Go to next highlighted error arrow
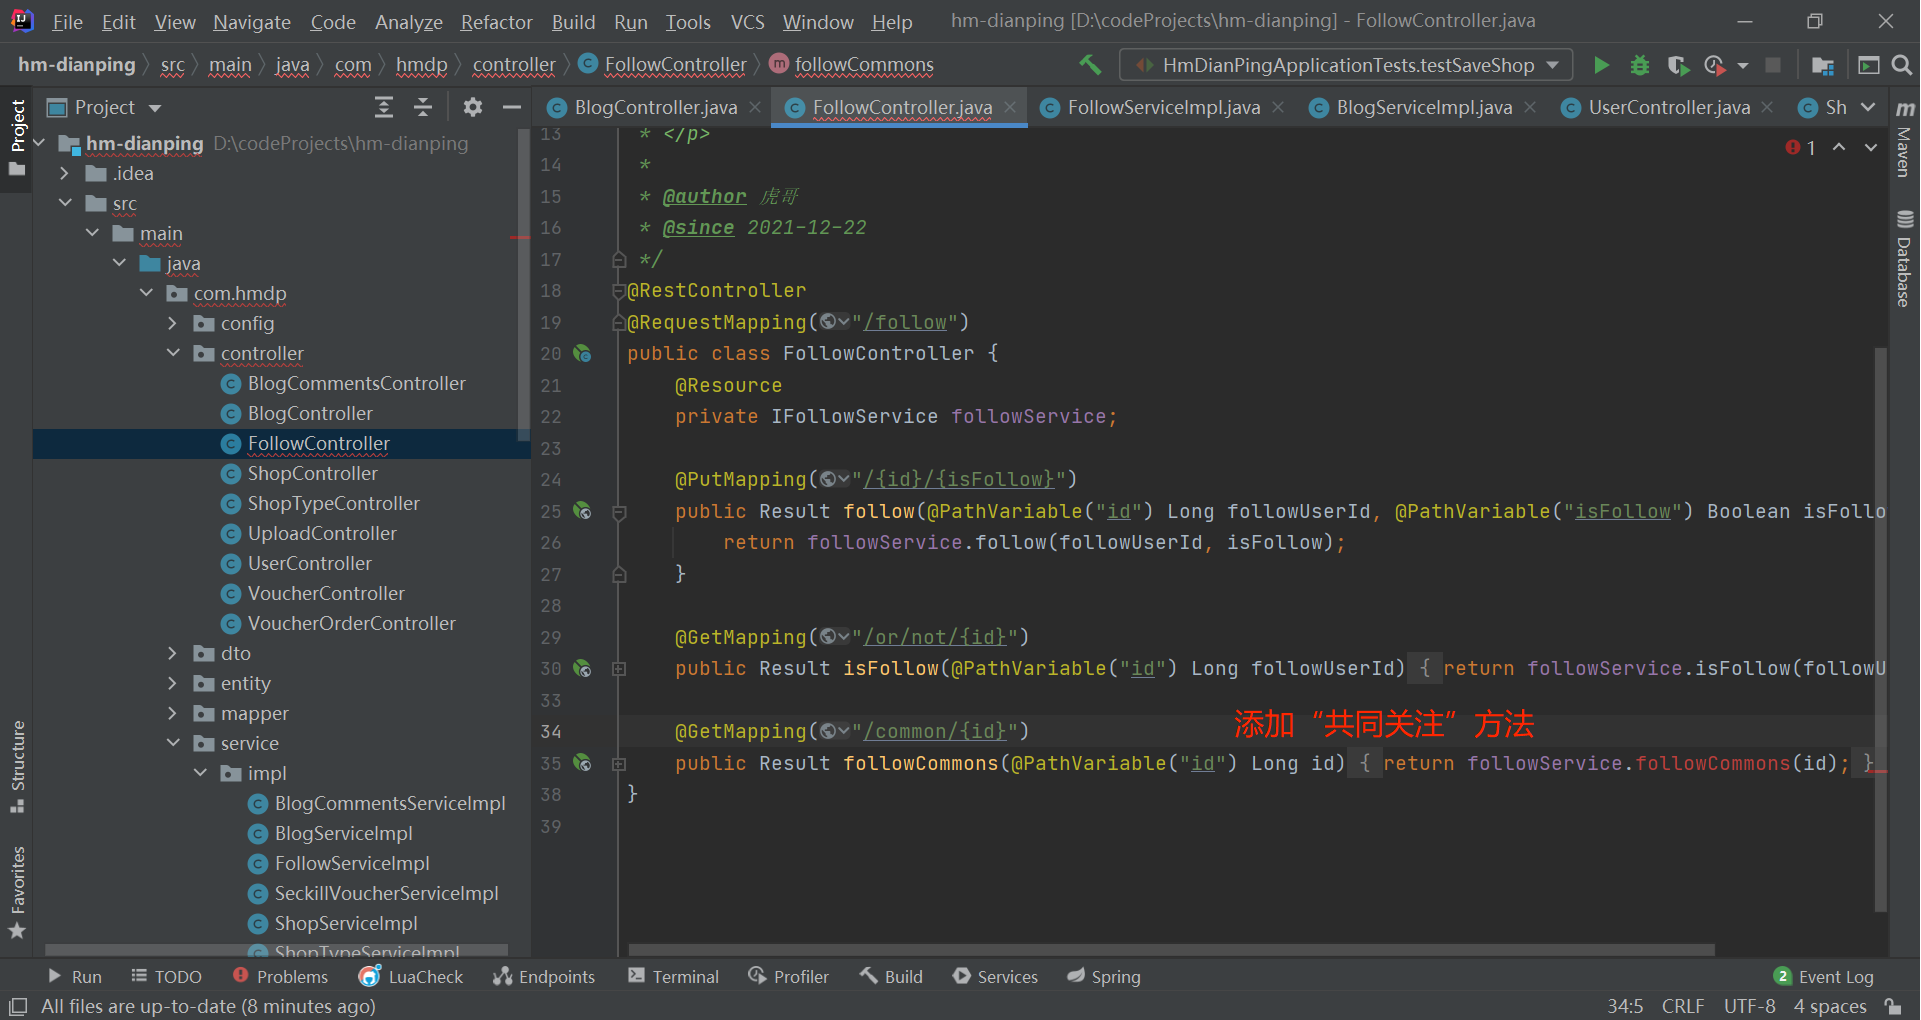 coord(1870,148)
